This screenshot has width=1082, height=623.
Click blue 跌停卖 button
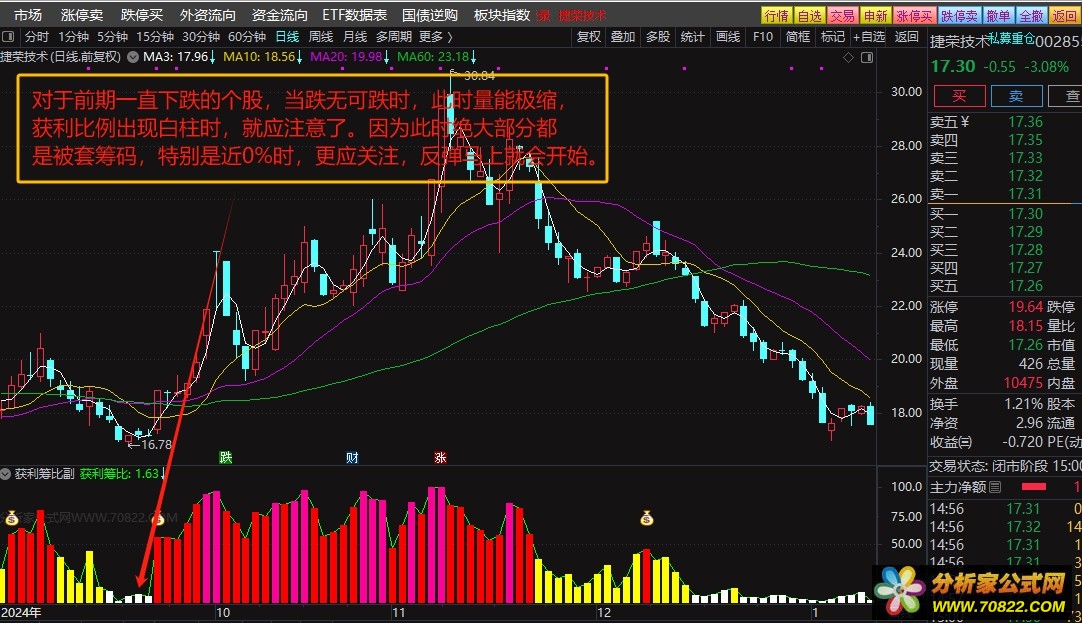point(959,15)
